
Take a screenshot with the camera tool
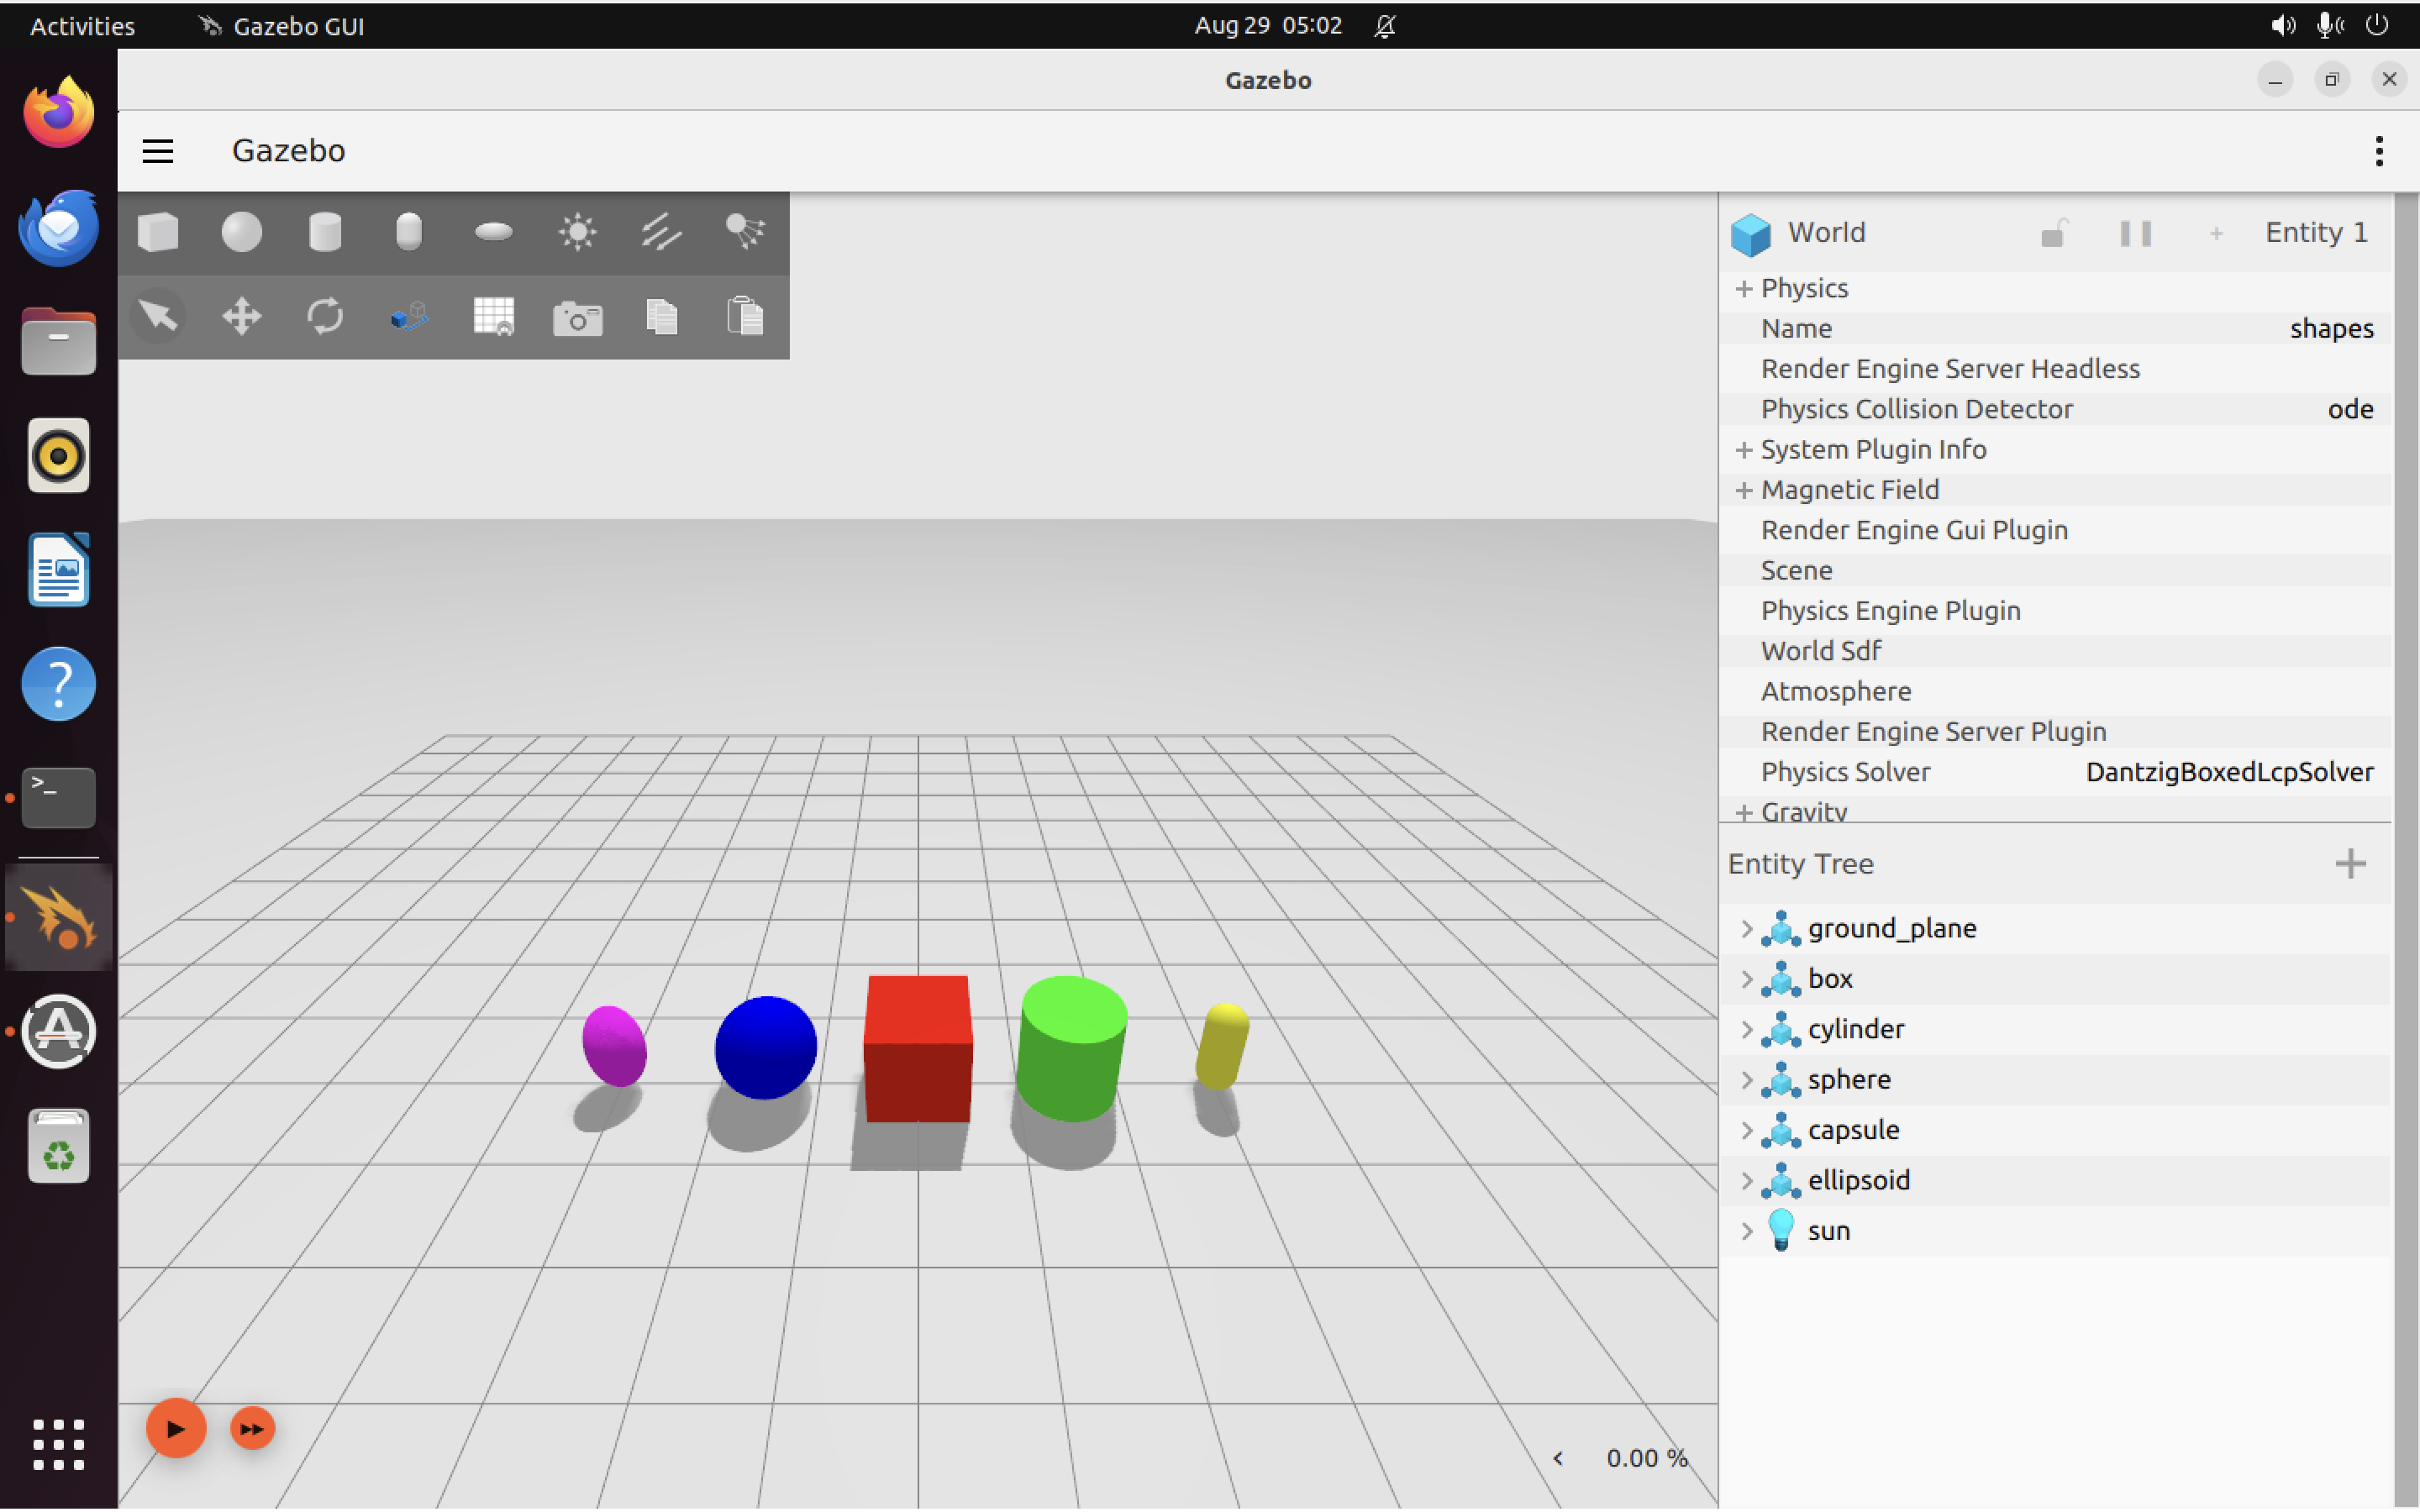pos(577,317)
